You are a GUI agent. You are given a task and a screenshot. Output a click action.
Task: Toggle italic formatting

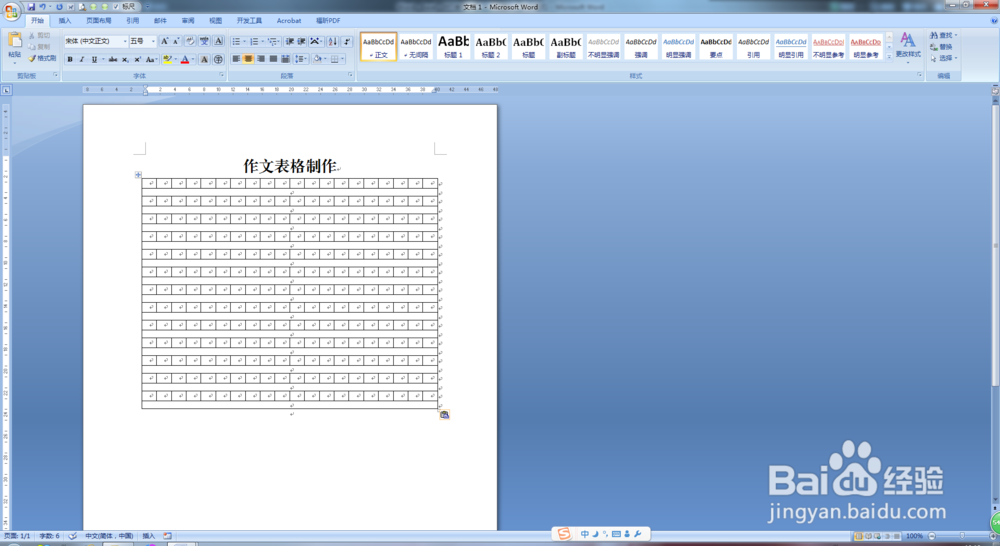(x=82, y=59)
